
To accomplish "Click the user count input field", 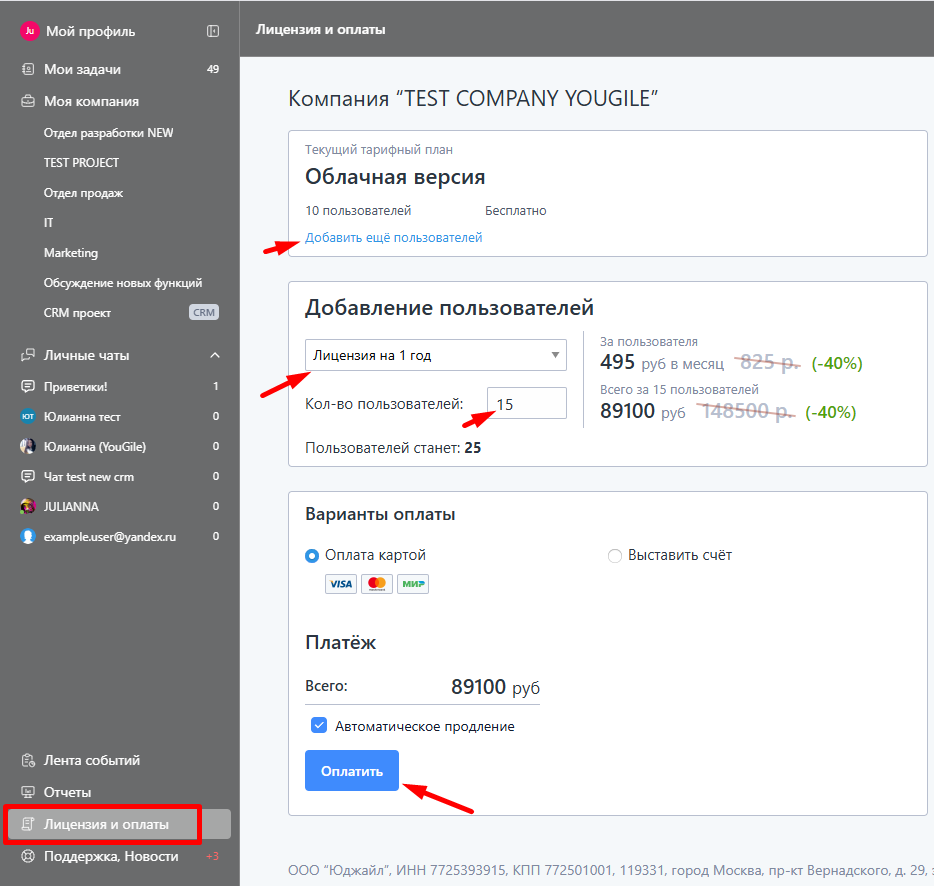I will click(x=527, y=404).
